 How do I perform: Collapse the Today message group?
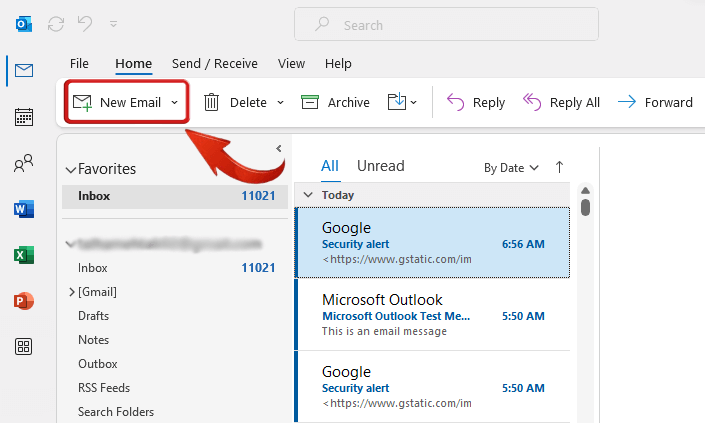308,195
